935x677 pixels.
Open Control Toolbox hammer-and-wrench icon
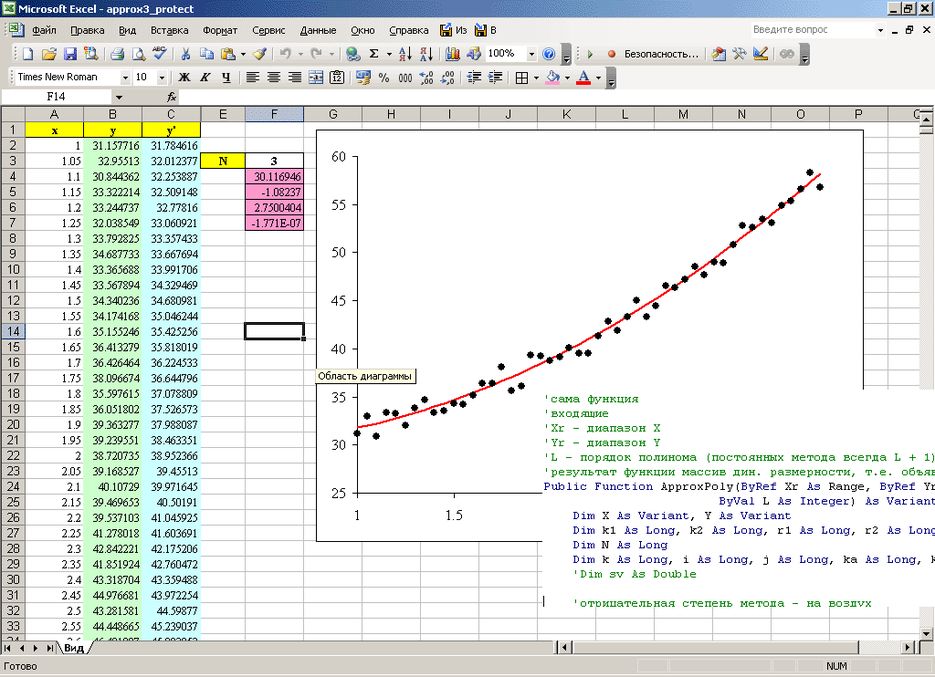point(739,54)
